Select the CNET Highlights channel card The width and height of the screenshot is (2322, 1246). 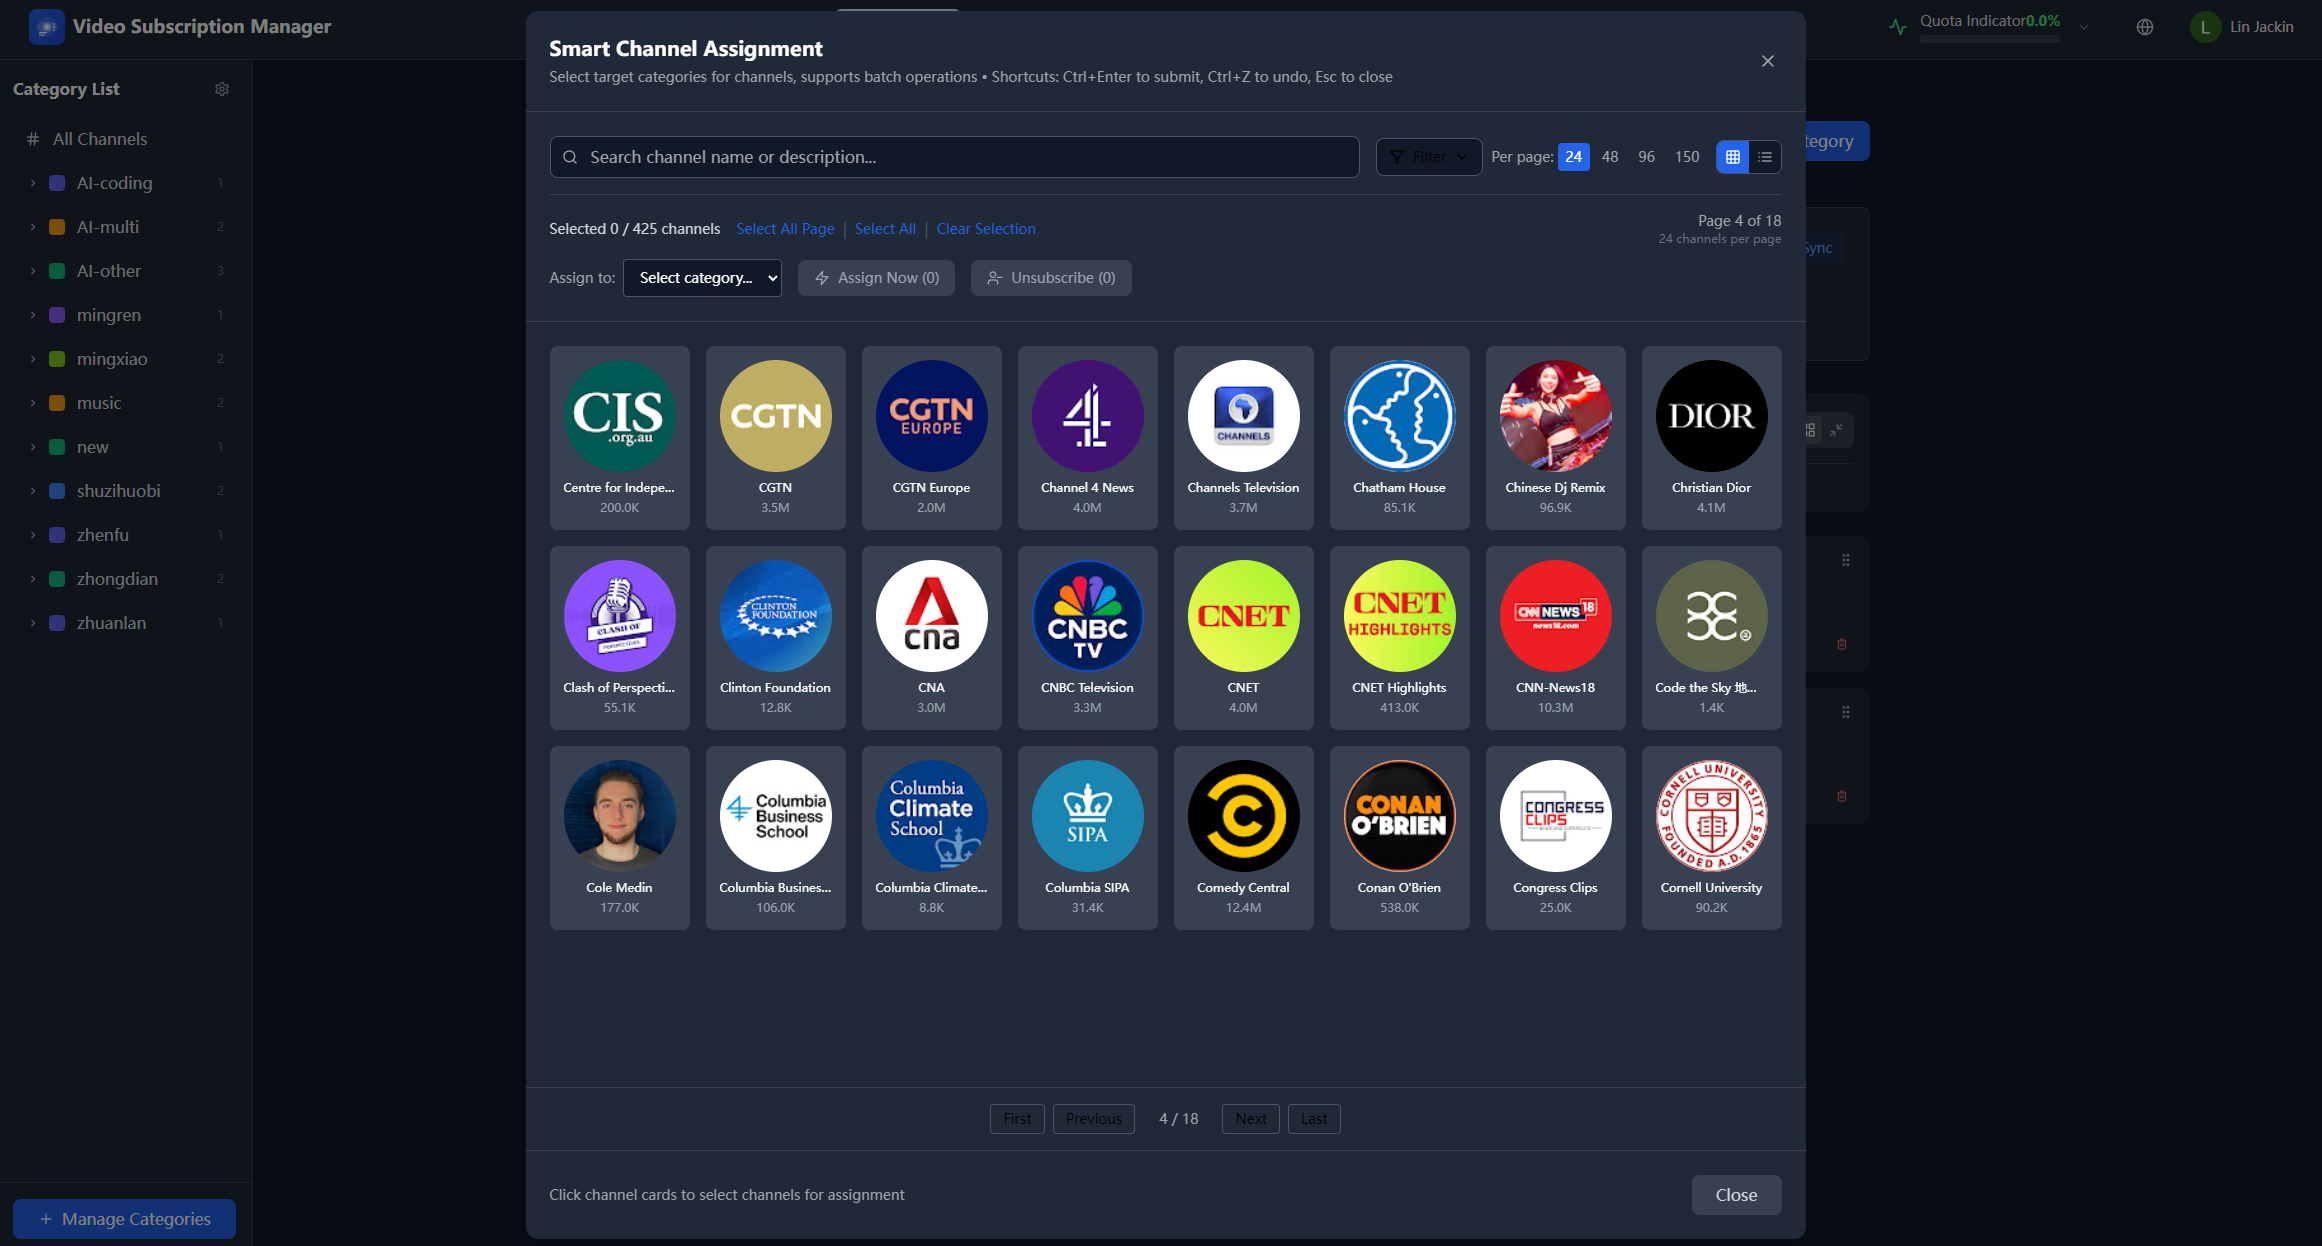click(1400, 638)
